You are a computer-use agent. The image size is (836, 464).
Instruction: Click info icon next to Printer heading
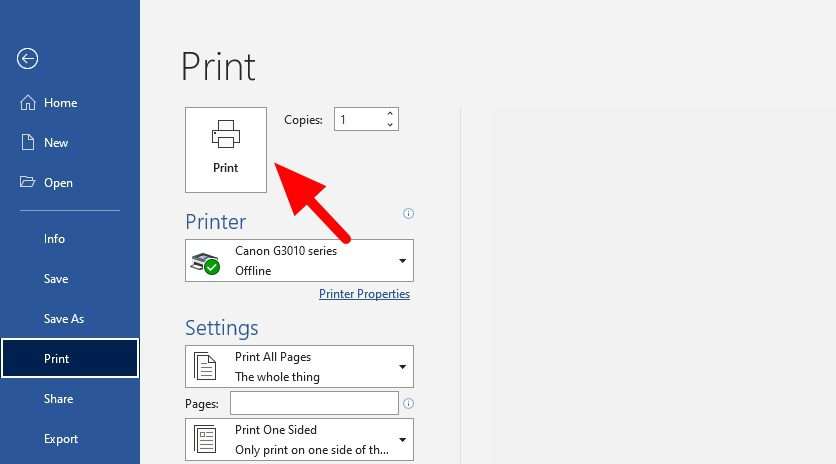click(x=408, y=214)
